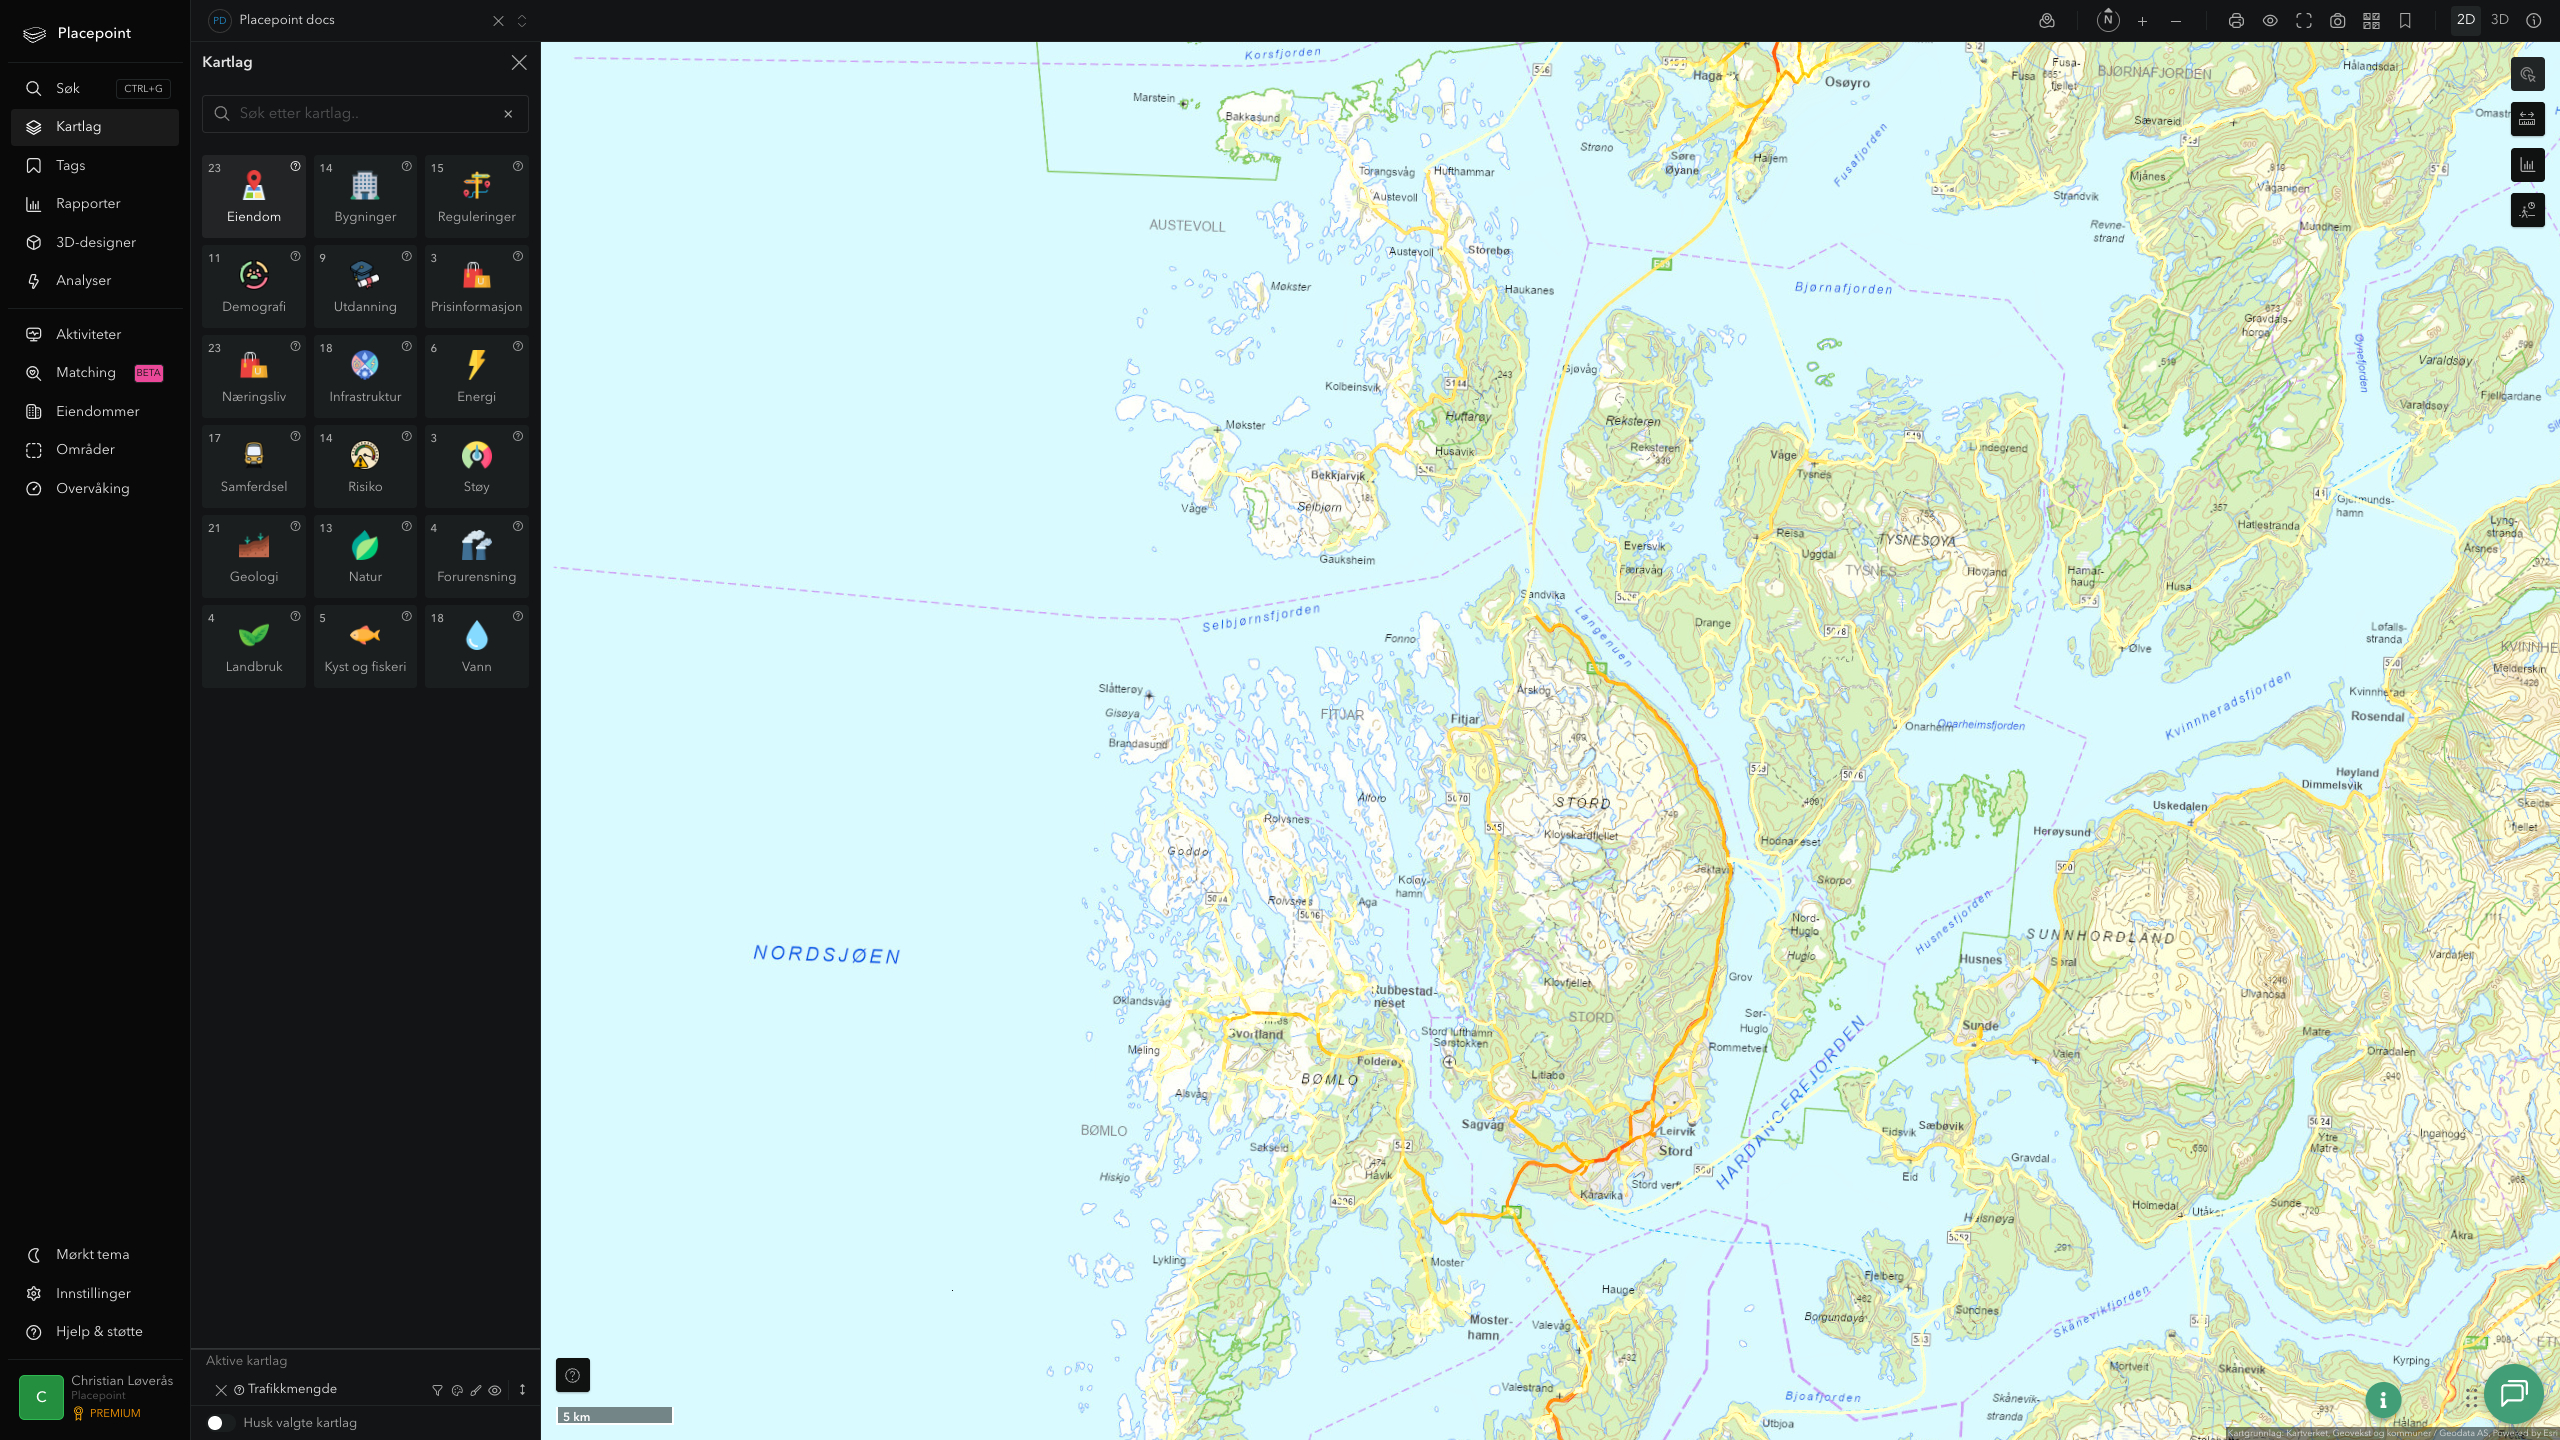
Task: Open Innstillinger settings
Action: click(95, 1293)
